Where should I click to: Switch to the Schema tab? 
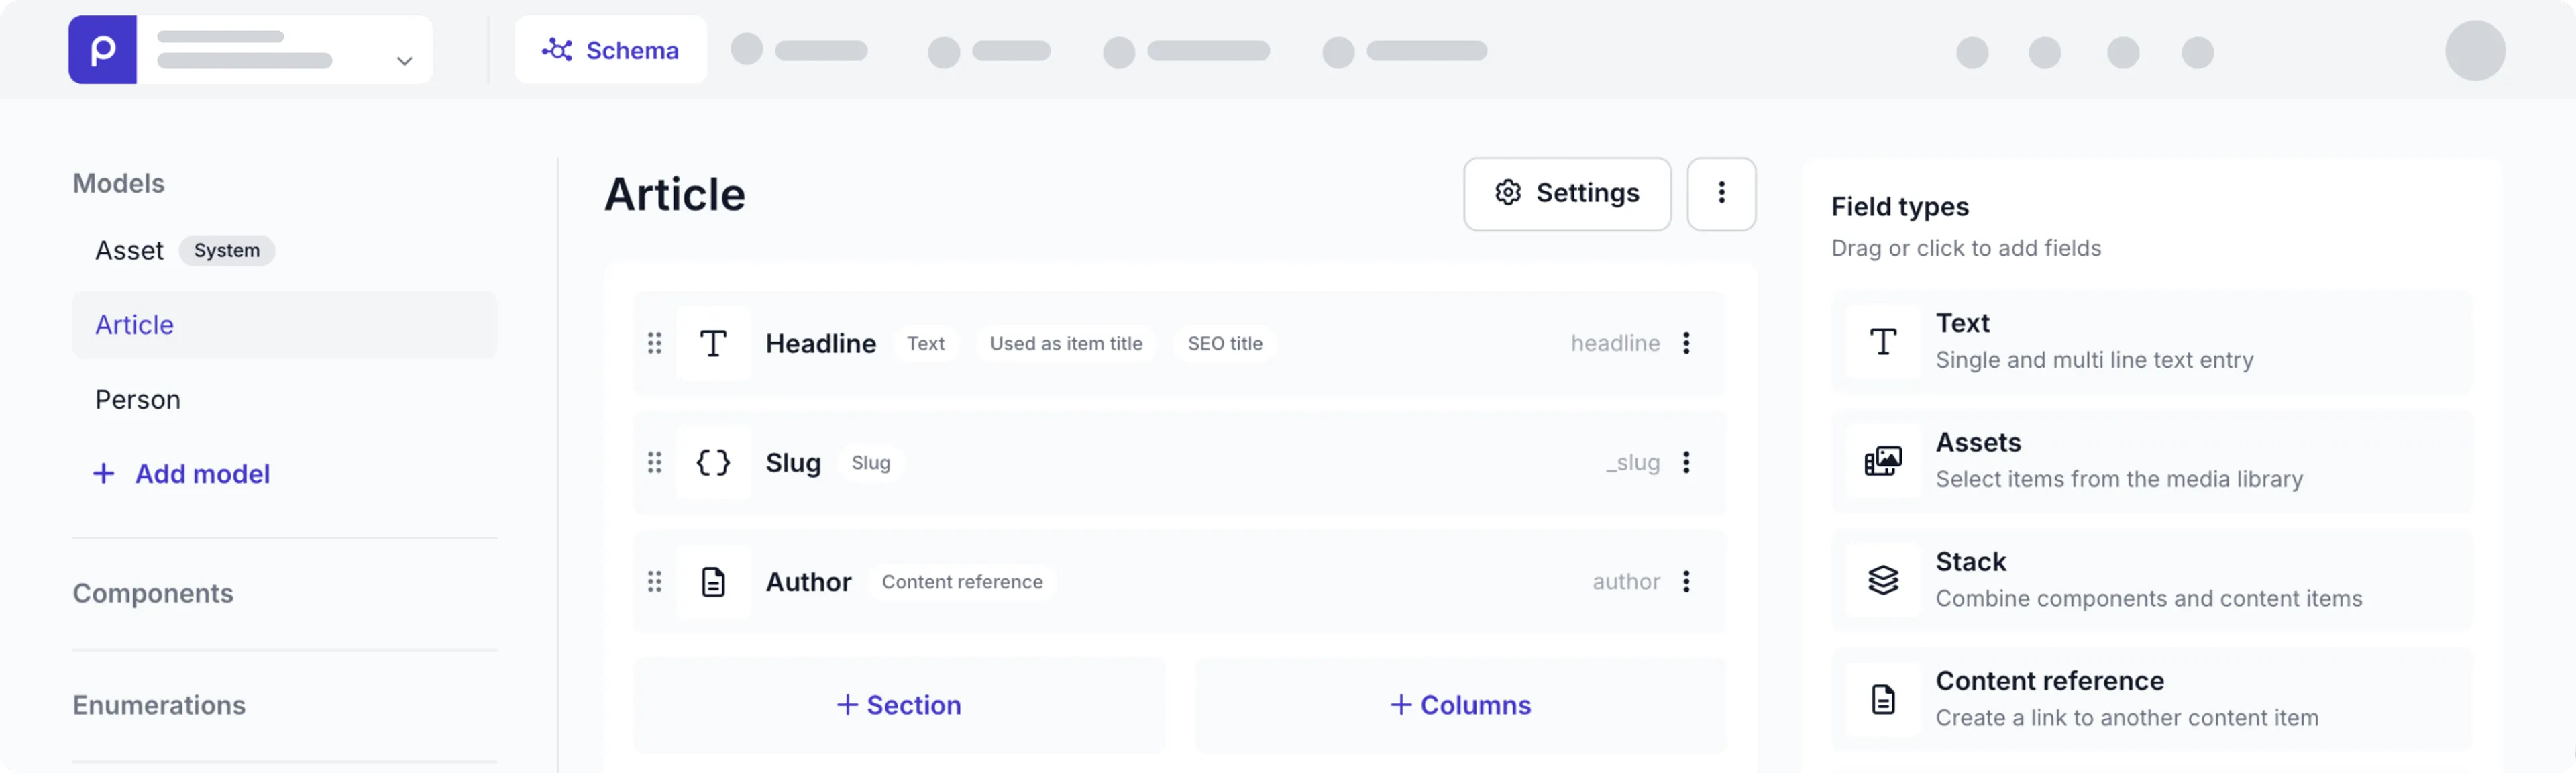610,49
